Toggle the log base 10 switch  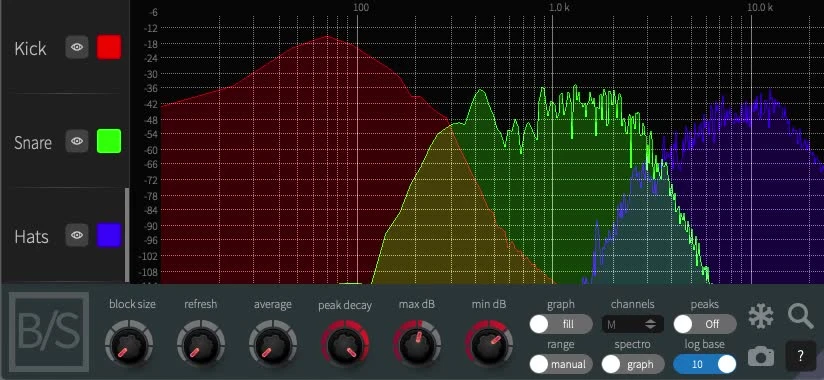(x=705, y=364)
